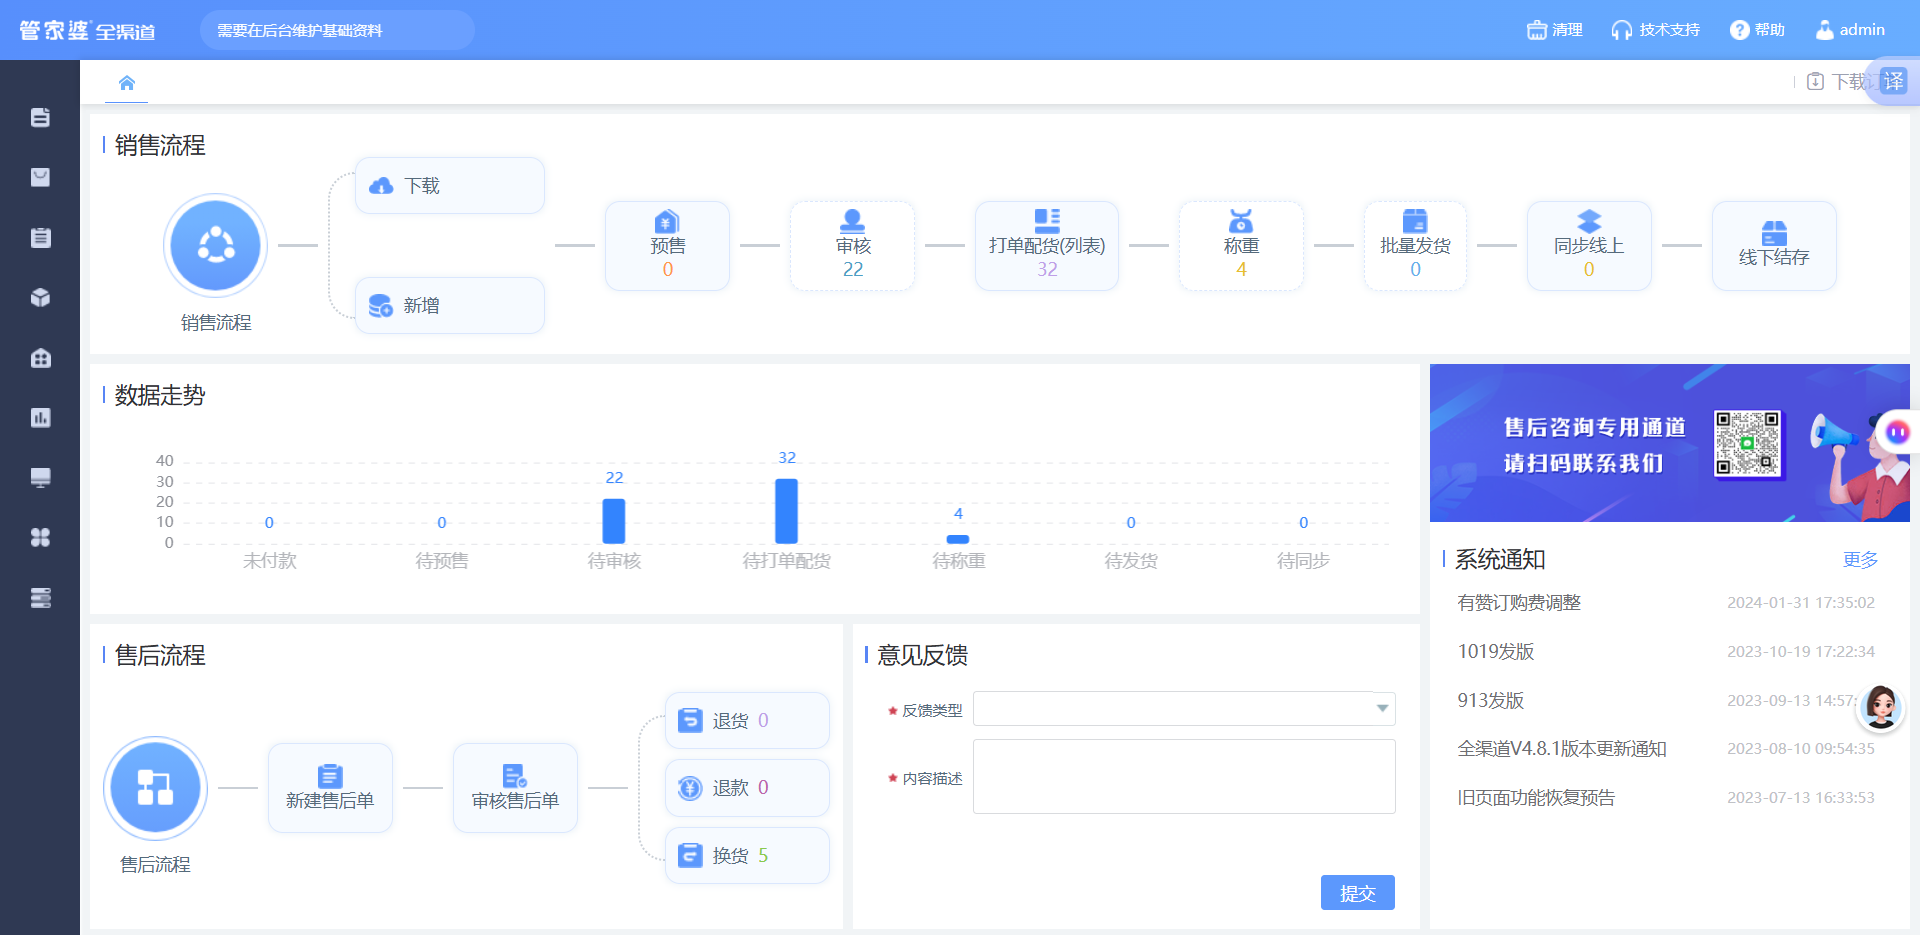Click the 新建售后单 icon
This screenshot has height=935, width=1920.
[330, 776]
